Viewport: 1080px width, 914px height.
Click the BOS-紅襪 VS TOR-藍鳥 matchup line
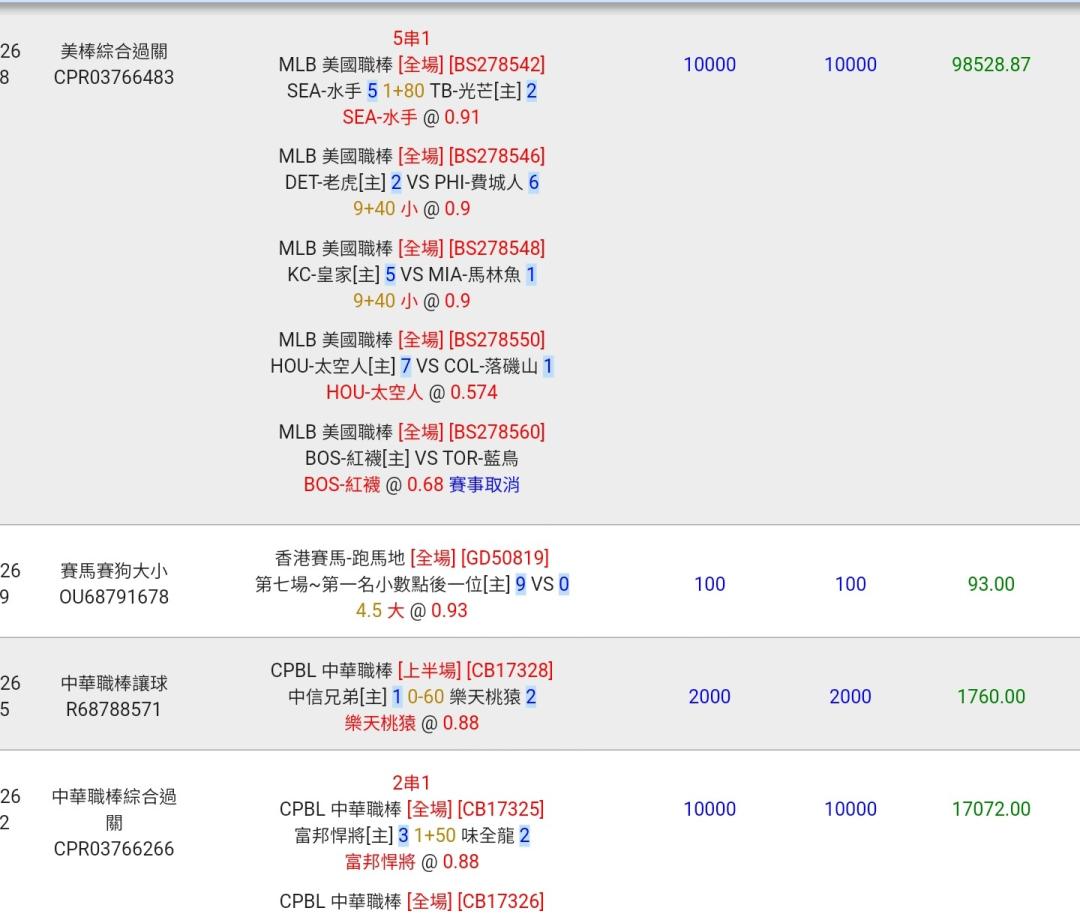tap(411, 458)
